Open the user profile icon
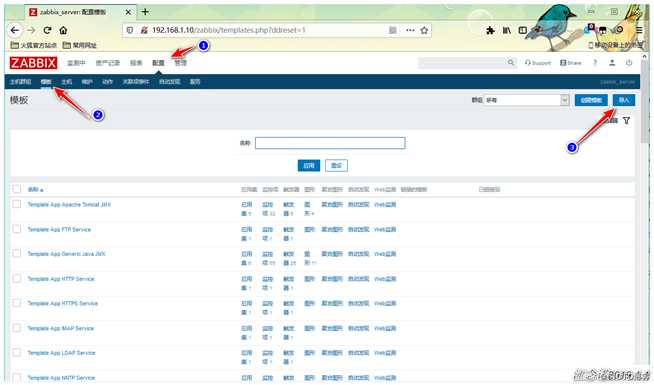 click(612, 63)
